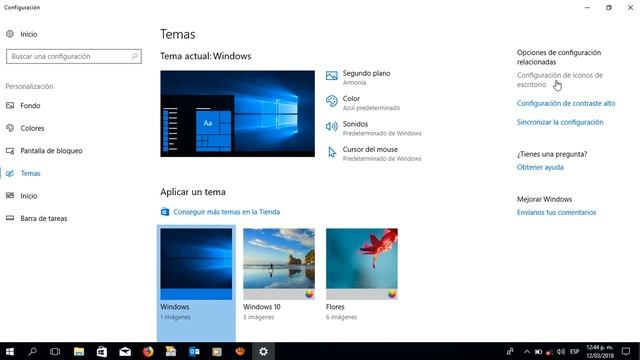The height and width of the screenshot is (360, 640).
Task: Open Configuración de contraste alto
Action: click(566, 103)
